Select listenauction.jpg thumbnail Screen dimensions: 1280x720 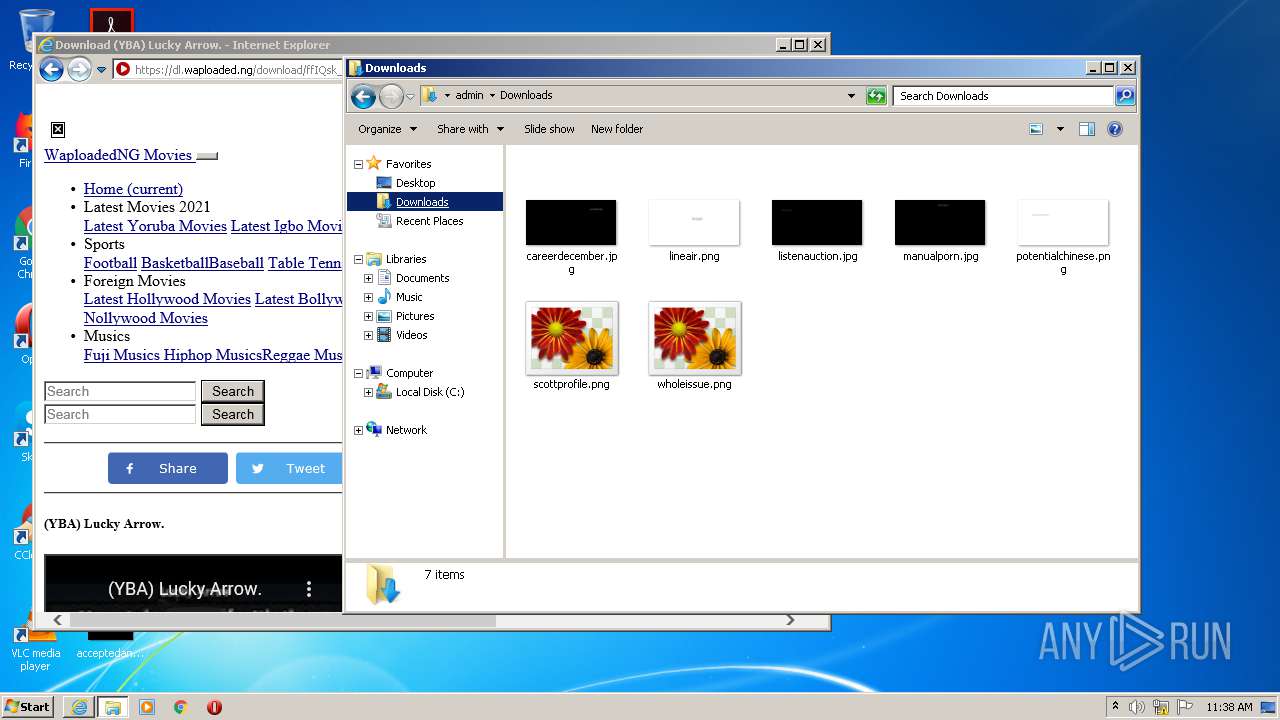[817, 222]
